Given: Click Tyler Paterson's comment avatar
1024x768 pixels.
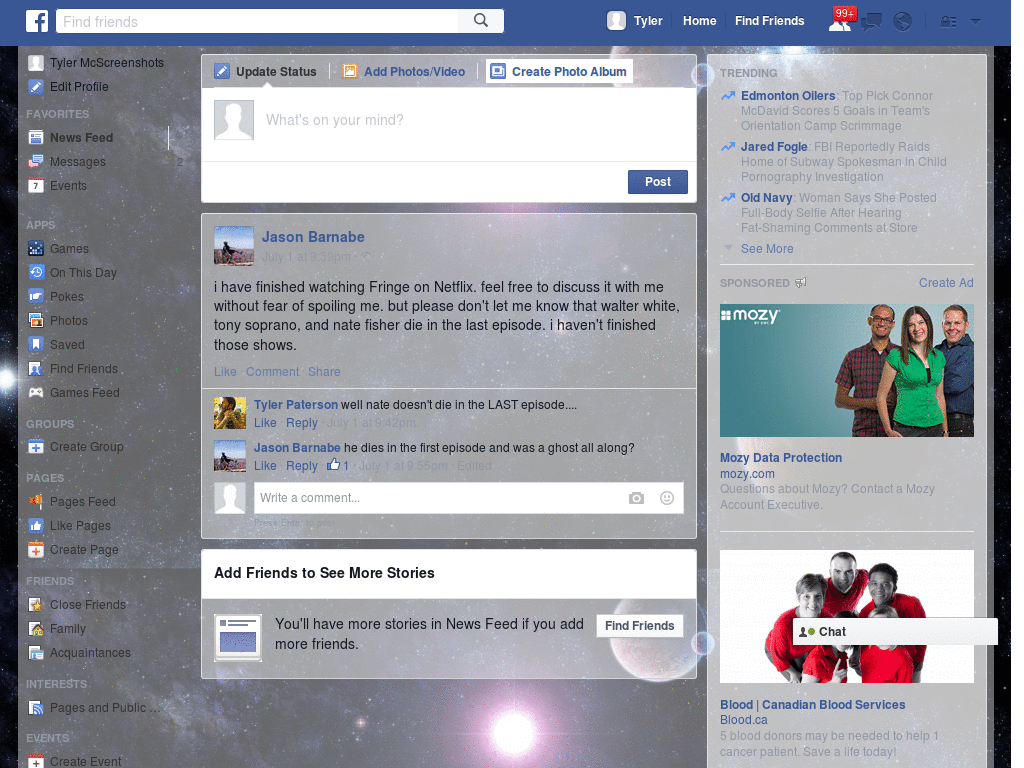Looking at the screenshot, I should pyautogui.click(x=230, y=413).
